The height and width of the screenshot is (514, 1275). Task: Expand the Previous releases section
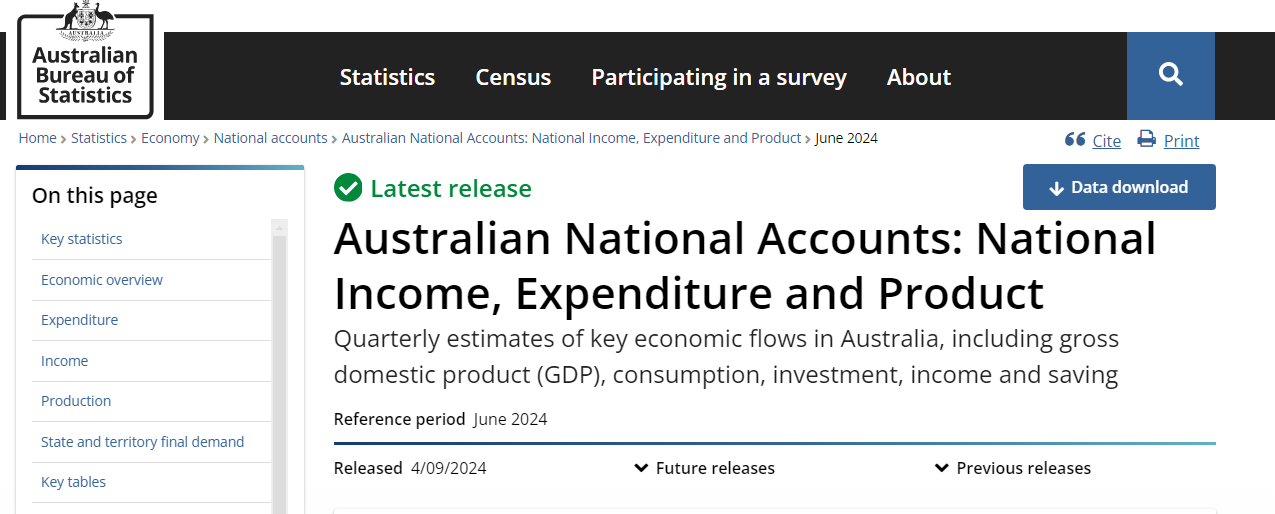point(1013,468)
